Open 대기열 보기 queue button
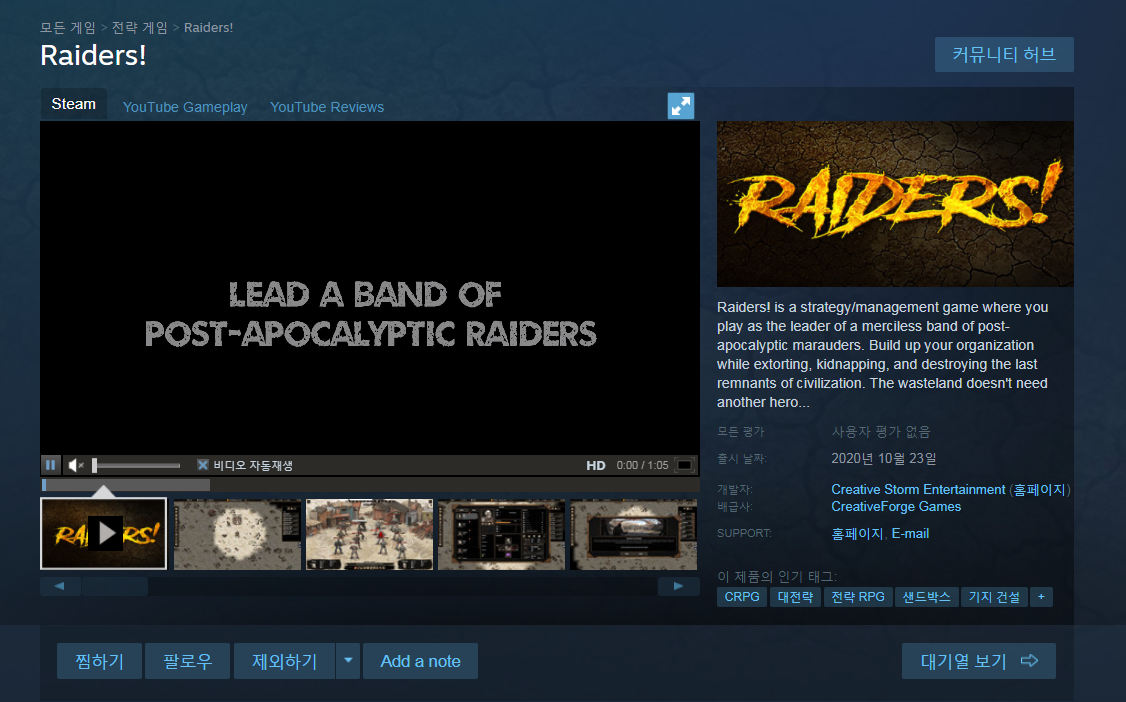This screenshot has width=1126, height=702. point(979,661)
